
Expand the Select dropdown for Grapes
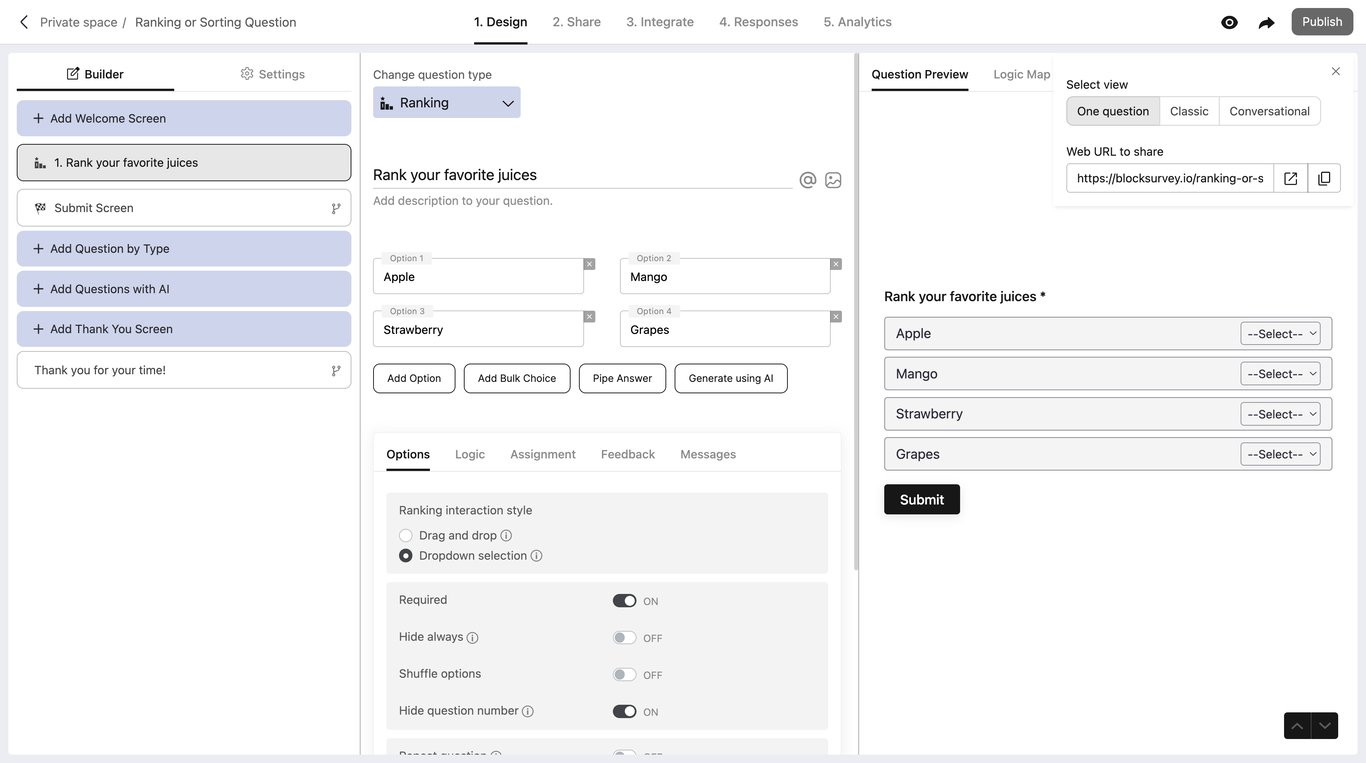click(x=1280, y=454)
